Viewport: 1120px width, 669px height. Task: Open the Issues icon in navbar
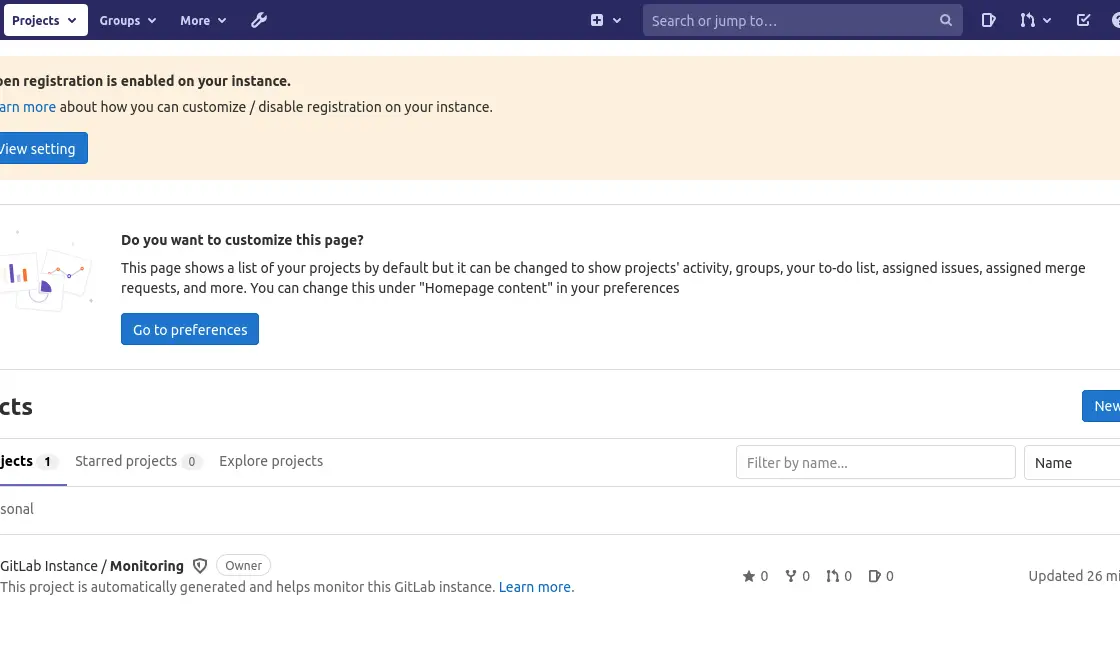989,20
